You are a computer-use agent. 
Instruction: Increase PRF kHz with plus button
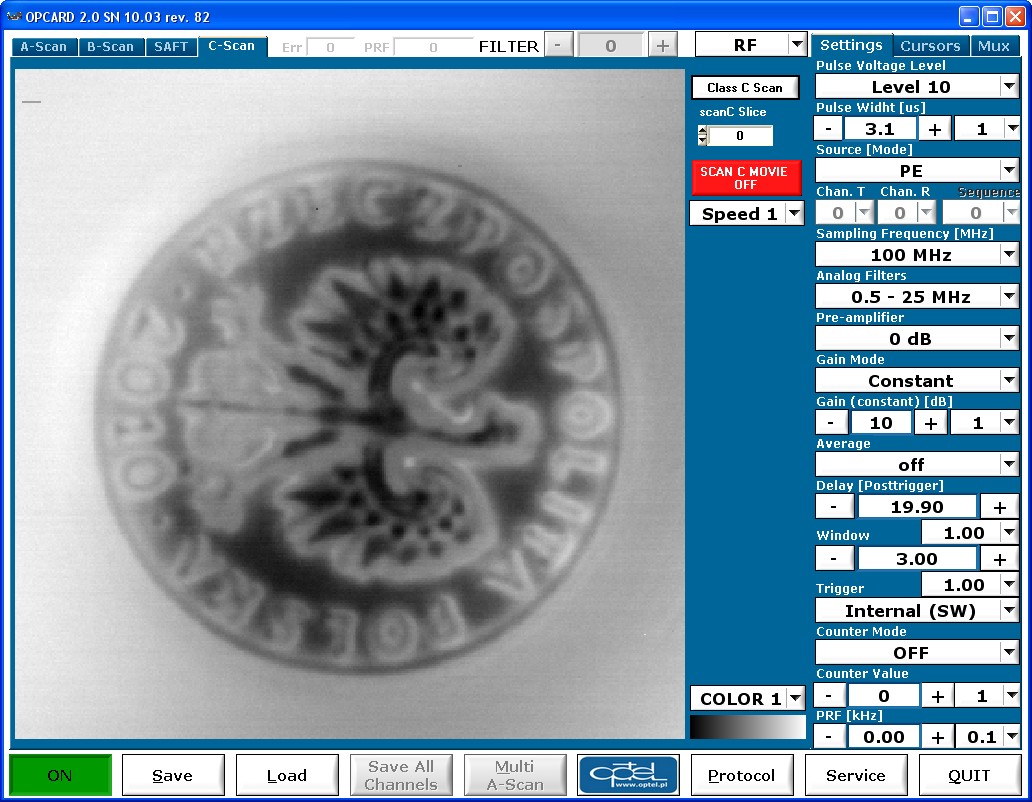pos(937,737)
